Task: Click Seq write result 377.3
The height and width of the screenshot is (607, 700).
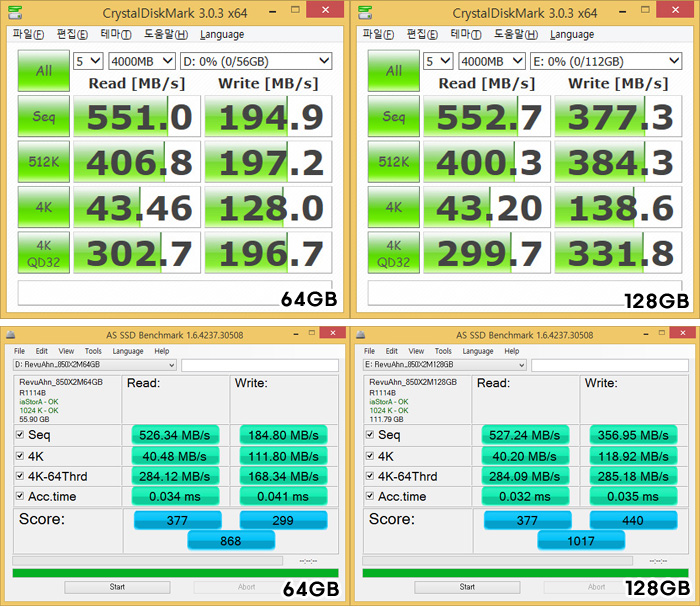Action: 618,116
